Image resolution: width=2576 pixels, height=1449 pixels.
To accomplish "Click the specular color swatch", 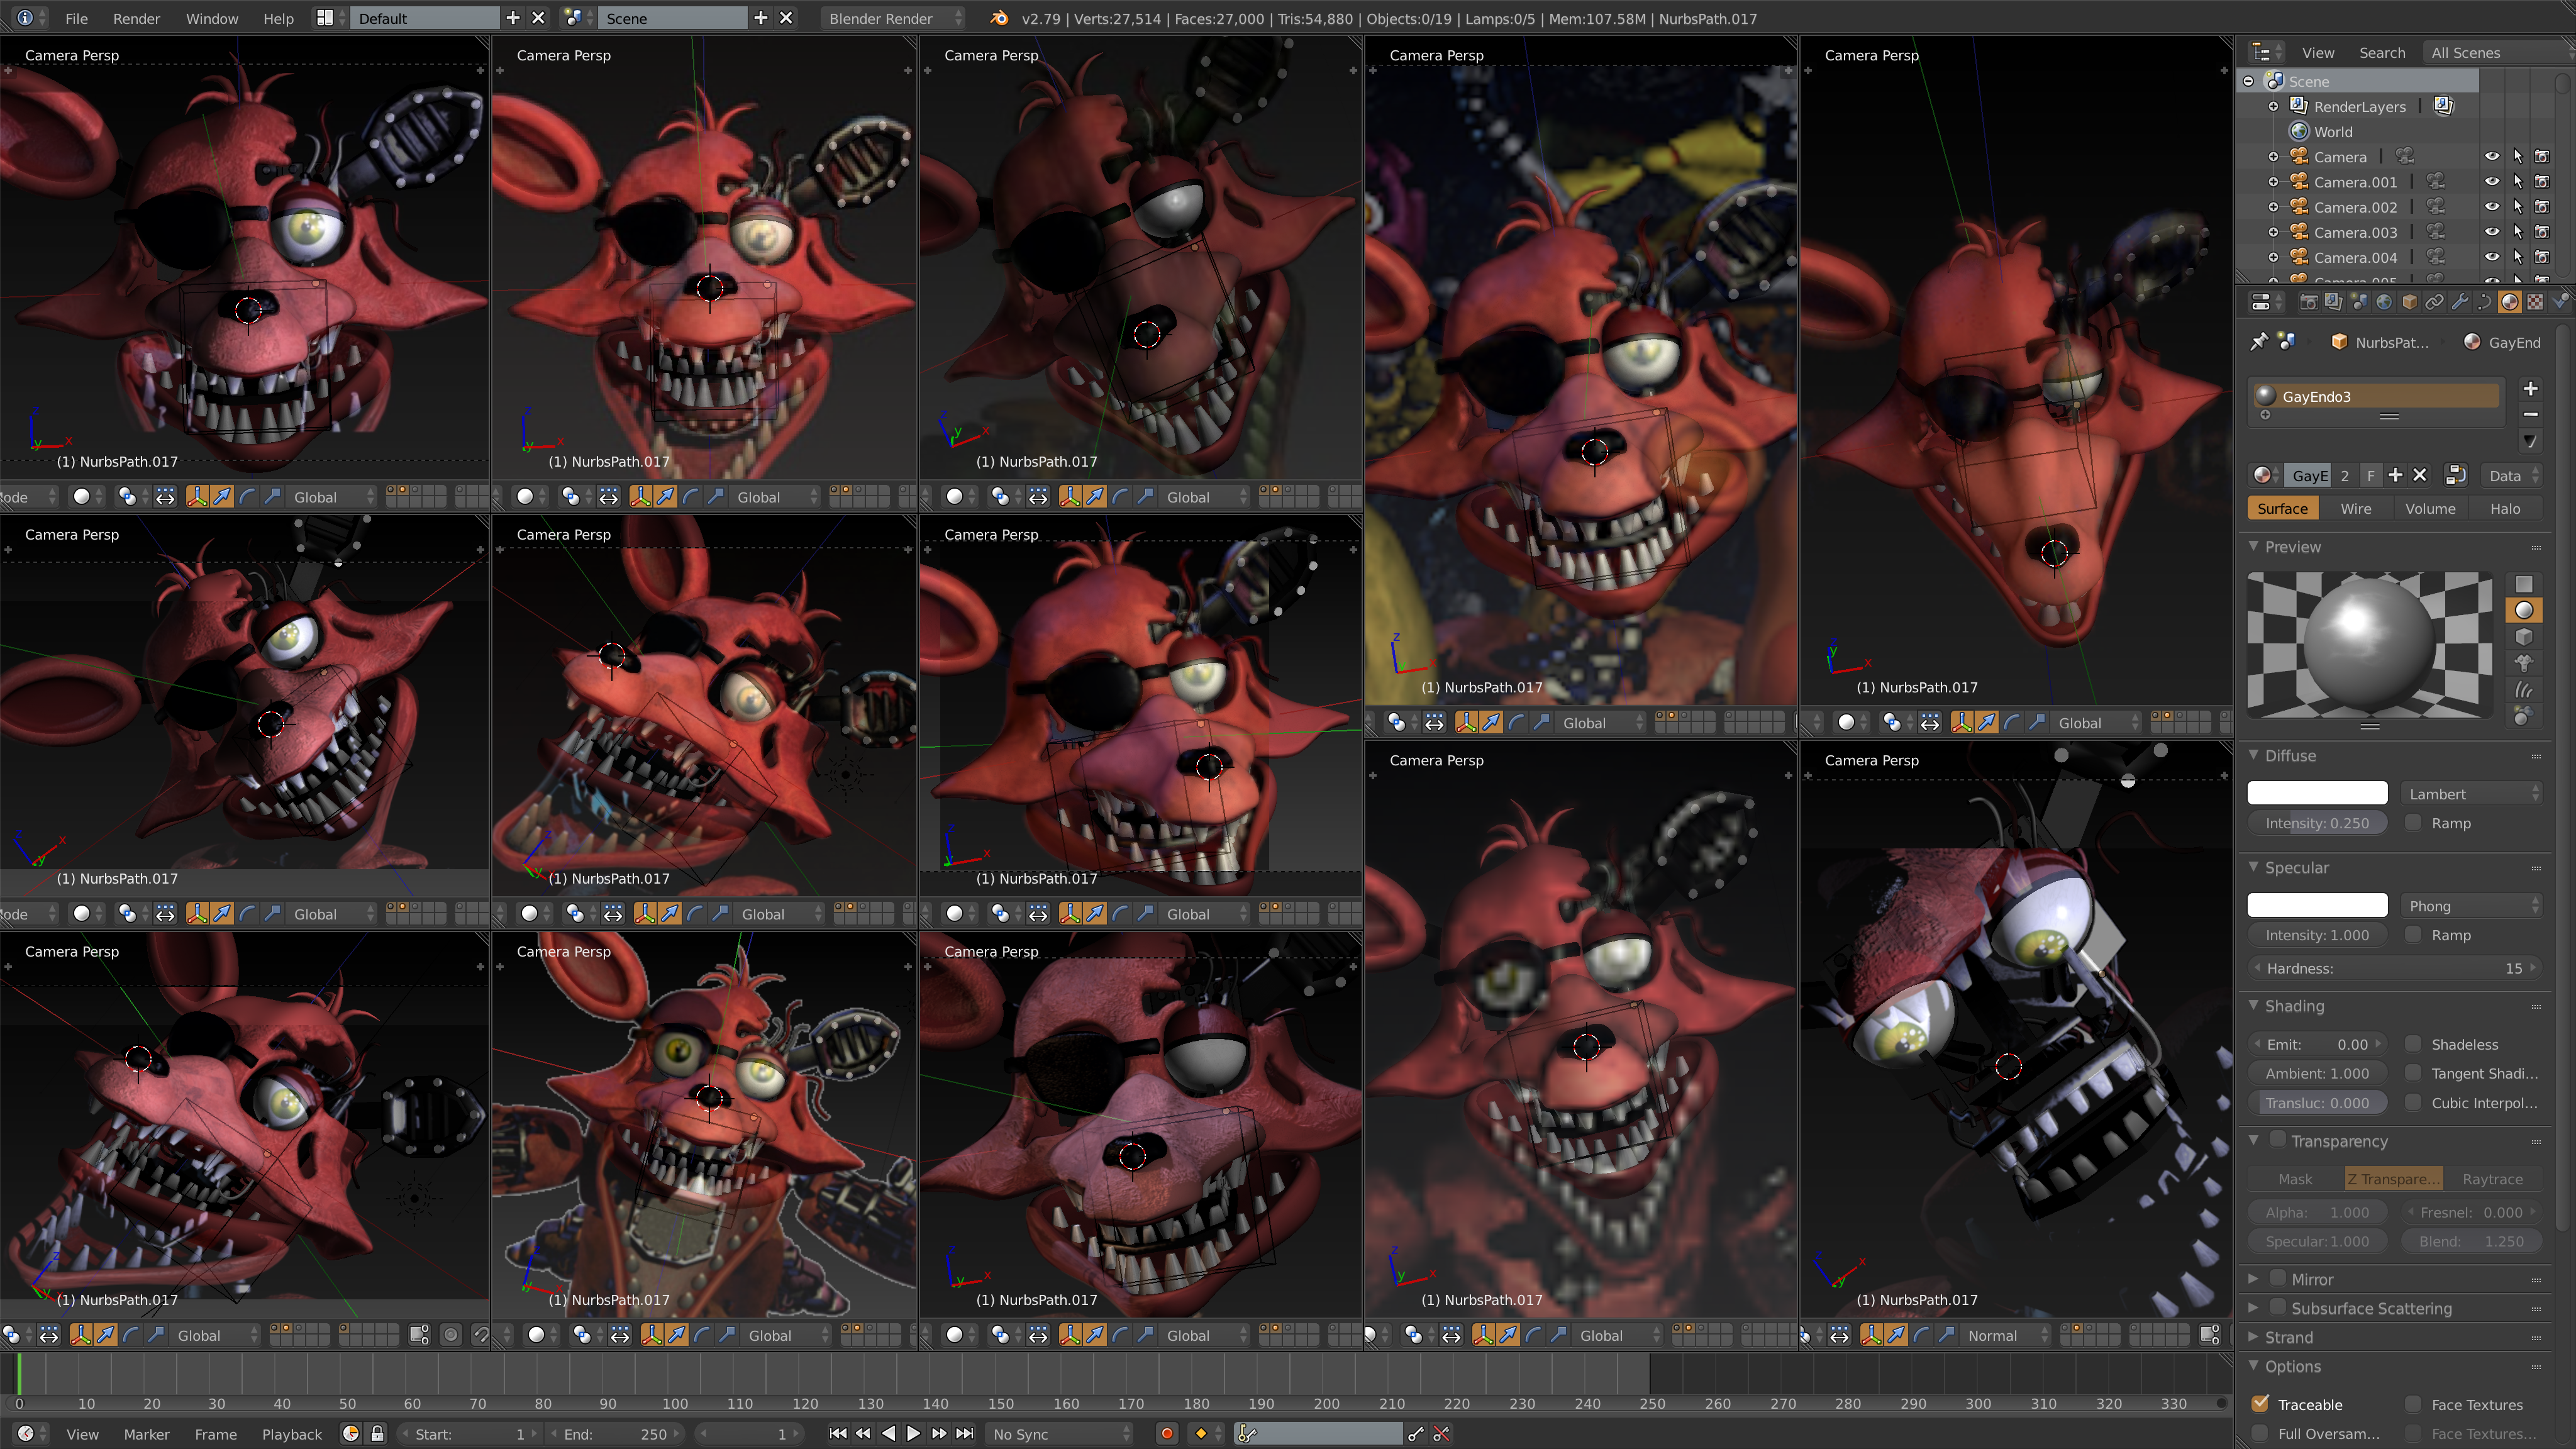I will tap(2317, 906).
